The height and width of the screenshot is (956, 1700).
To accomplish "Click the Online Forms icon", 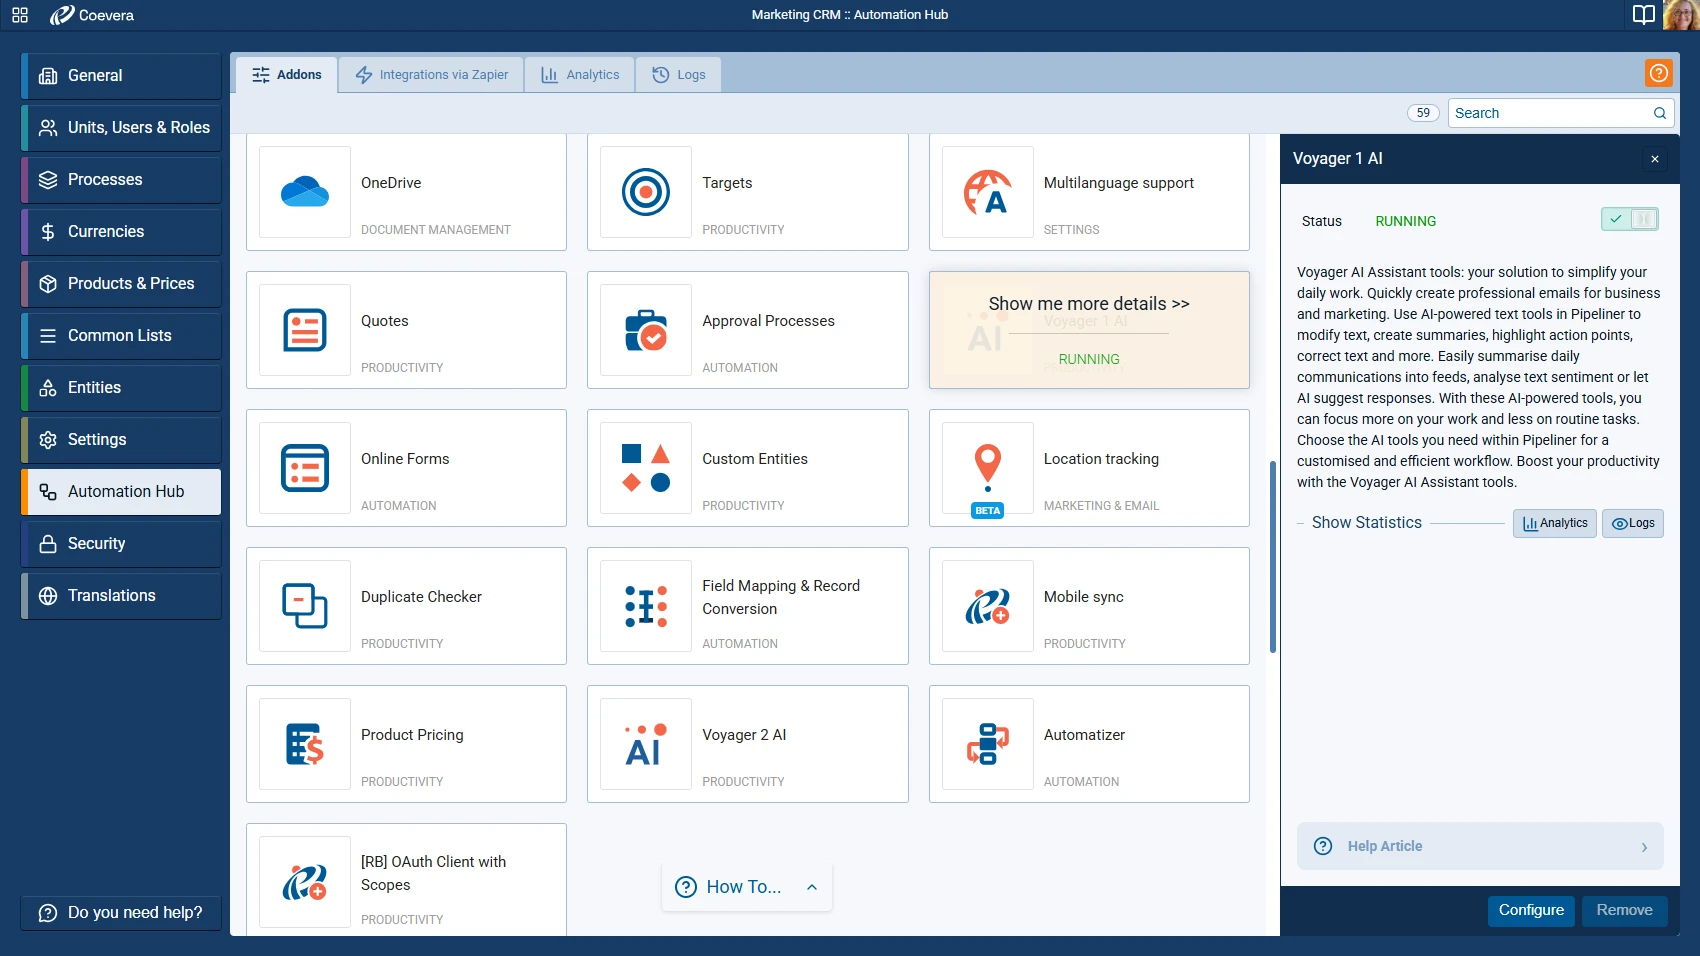I will coord(305,468).
